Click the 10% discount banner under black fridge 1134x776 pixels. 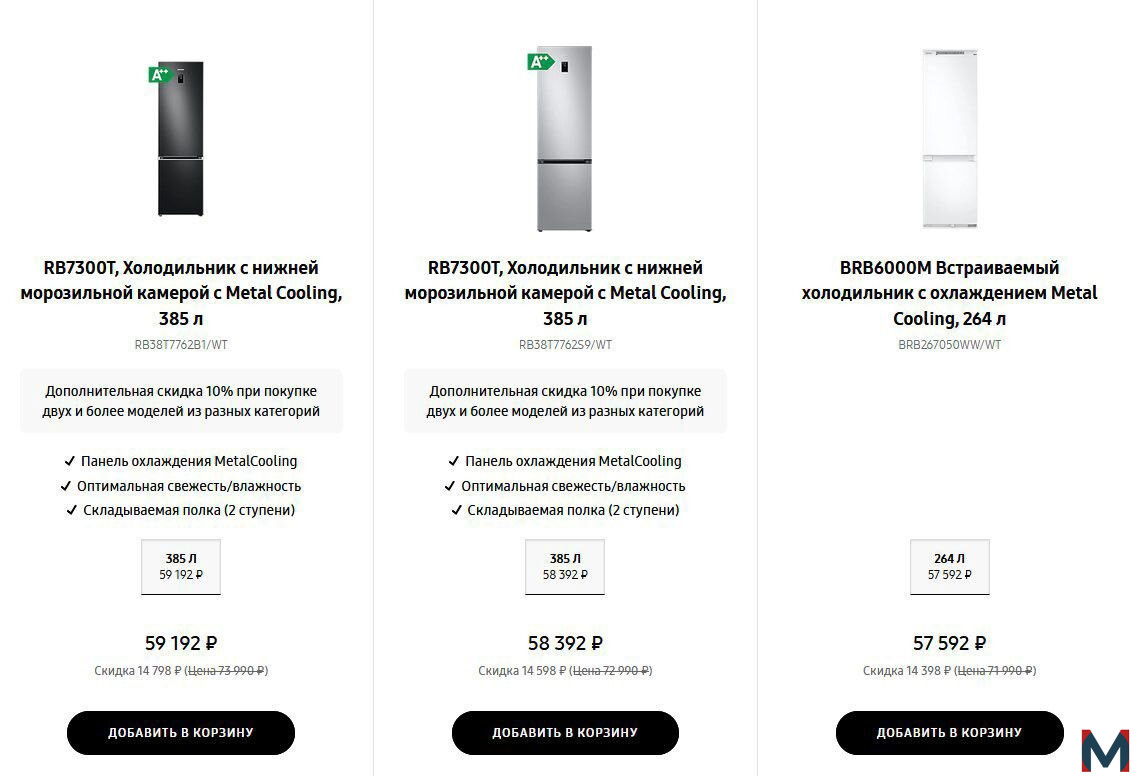(181, 401)
